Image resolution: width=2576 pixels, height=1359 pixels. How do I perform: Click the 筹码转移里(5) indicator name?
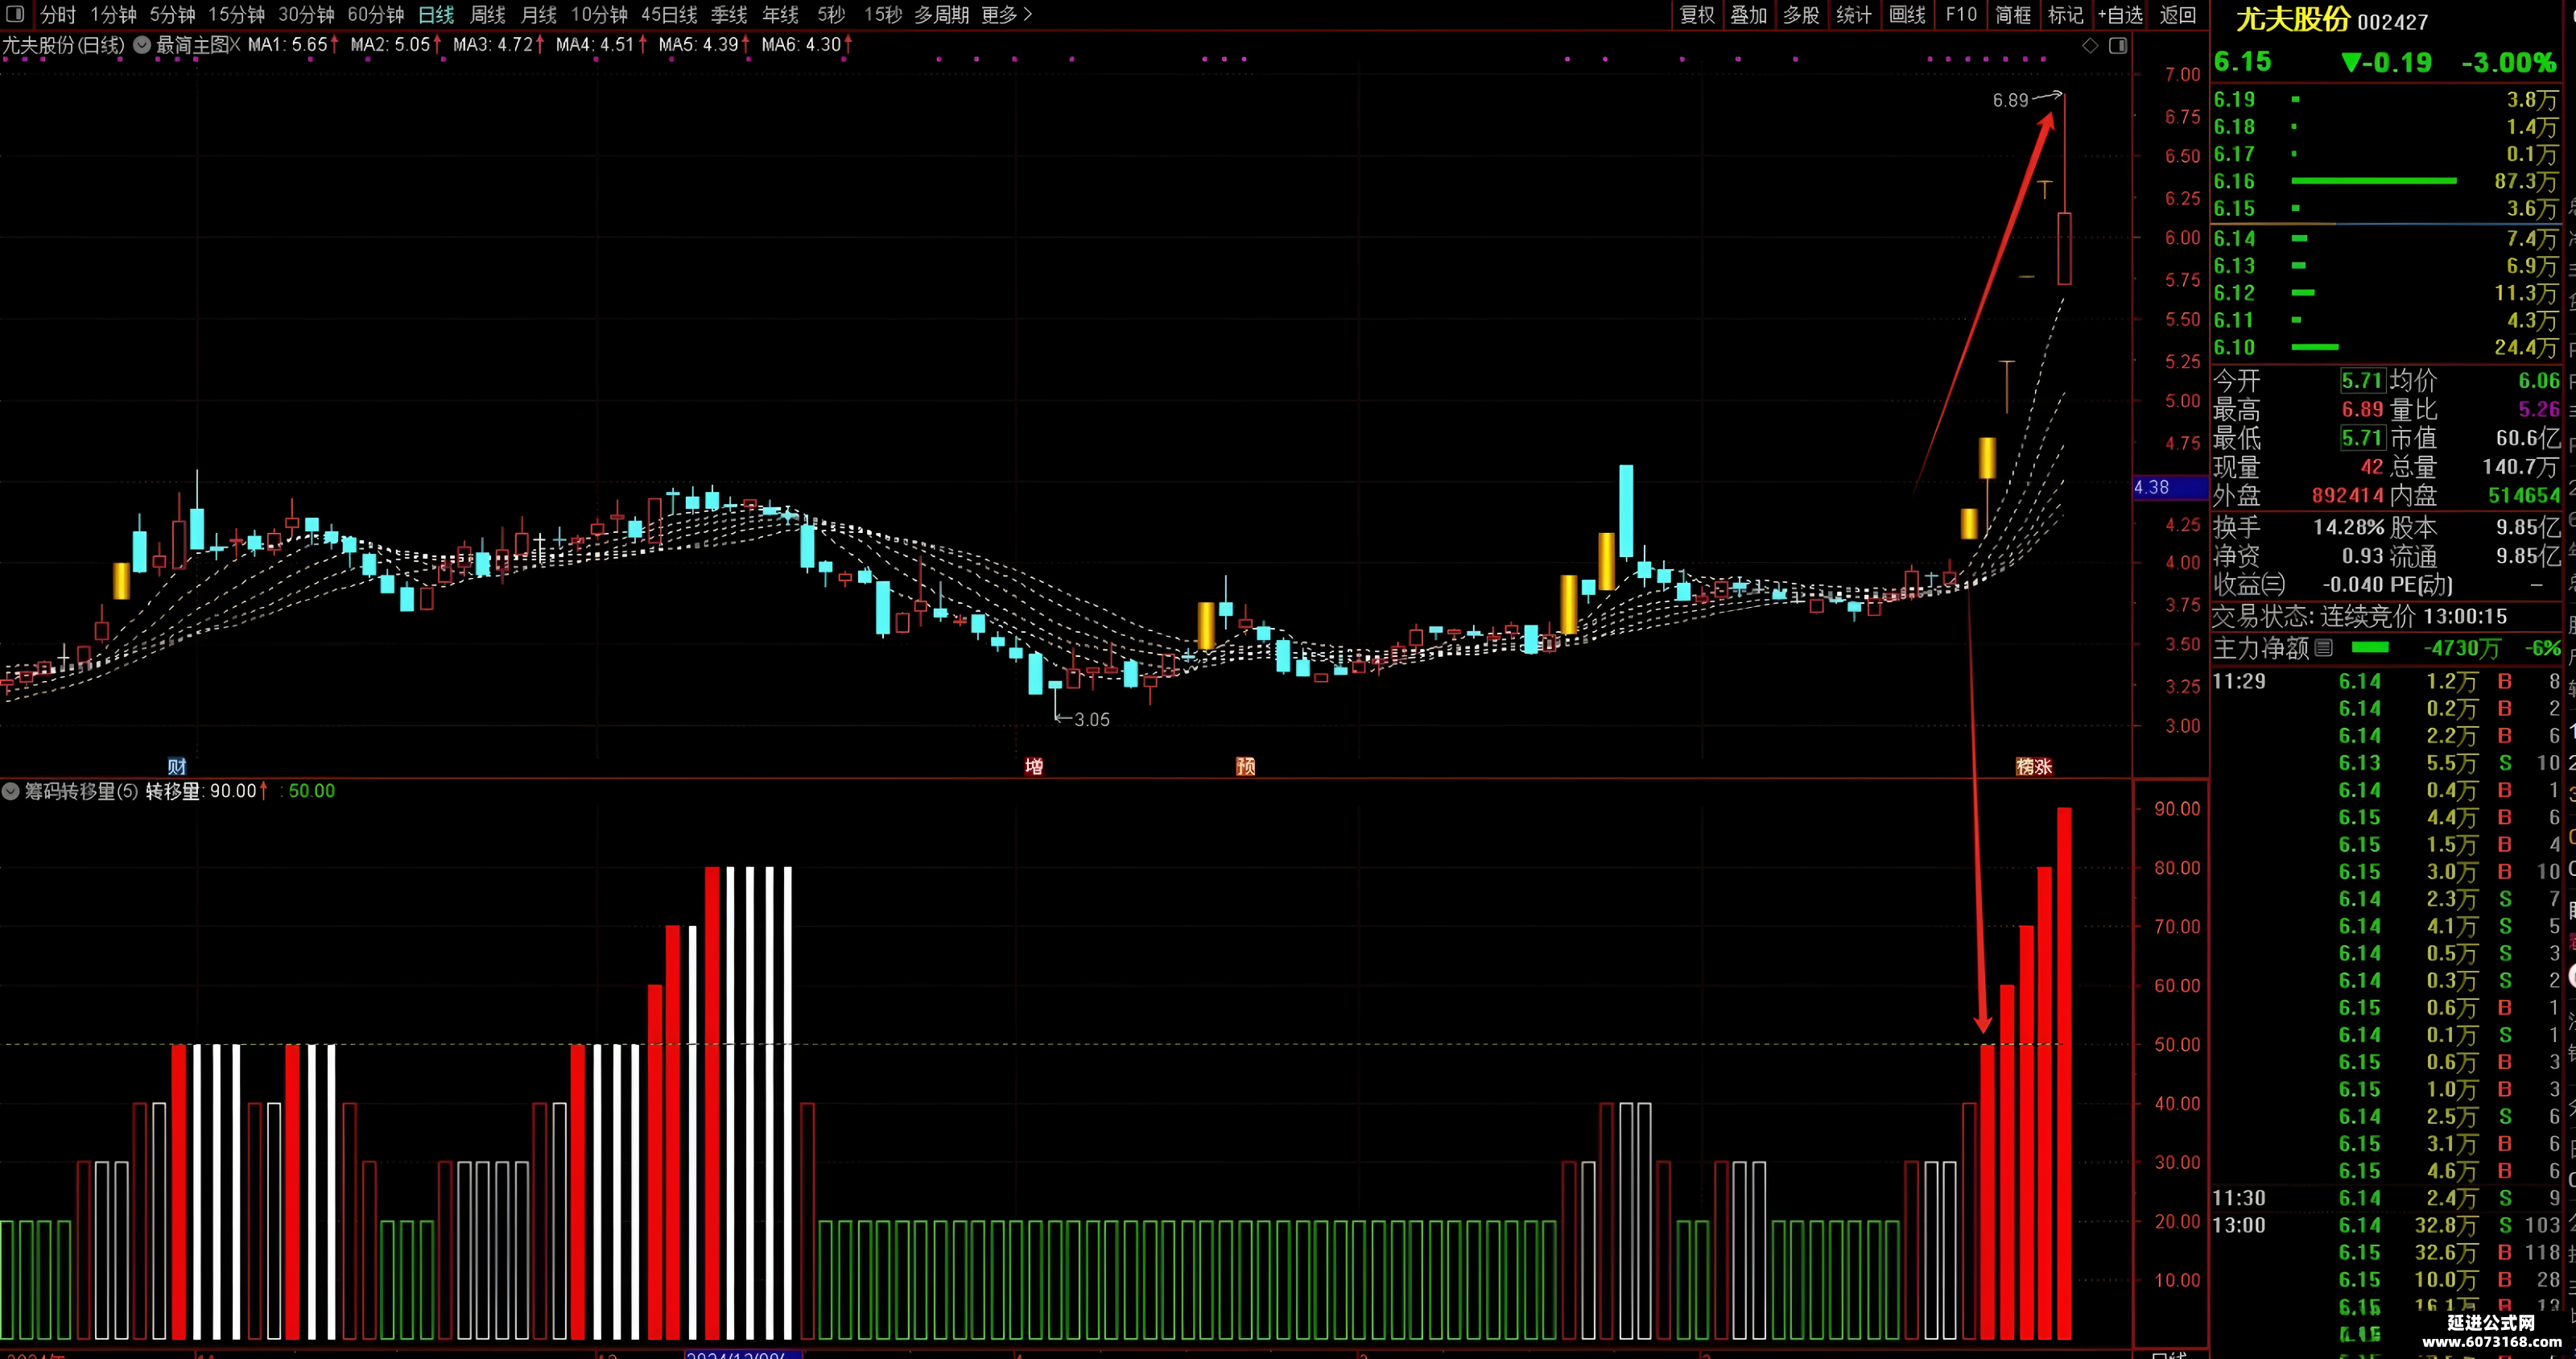pyautogui.click(x=81, y=791)
